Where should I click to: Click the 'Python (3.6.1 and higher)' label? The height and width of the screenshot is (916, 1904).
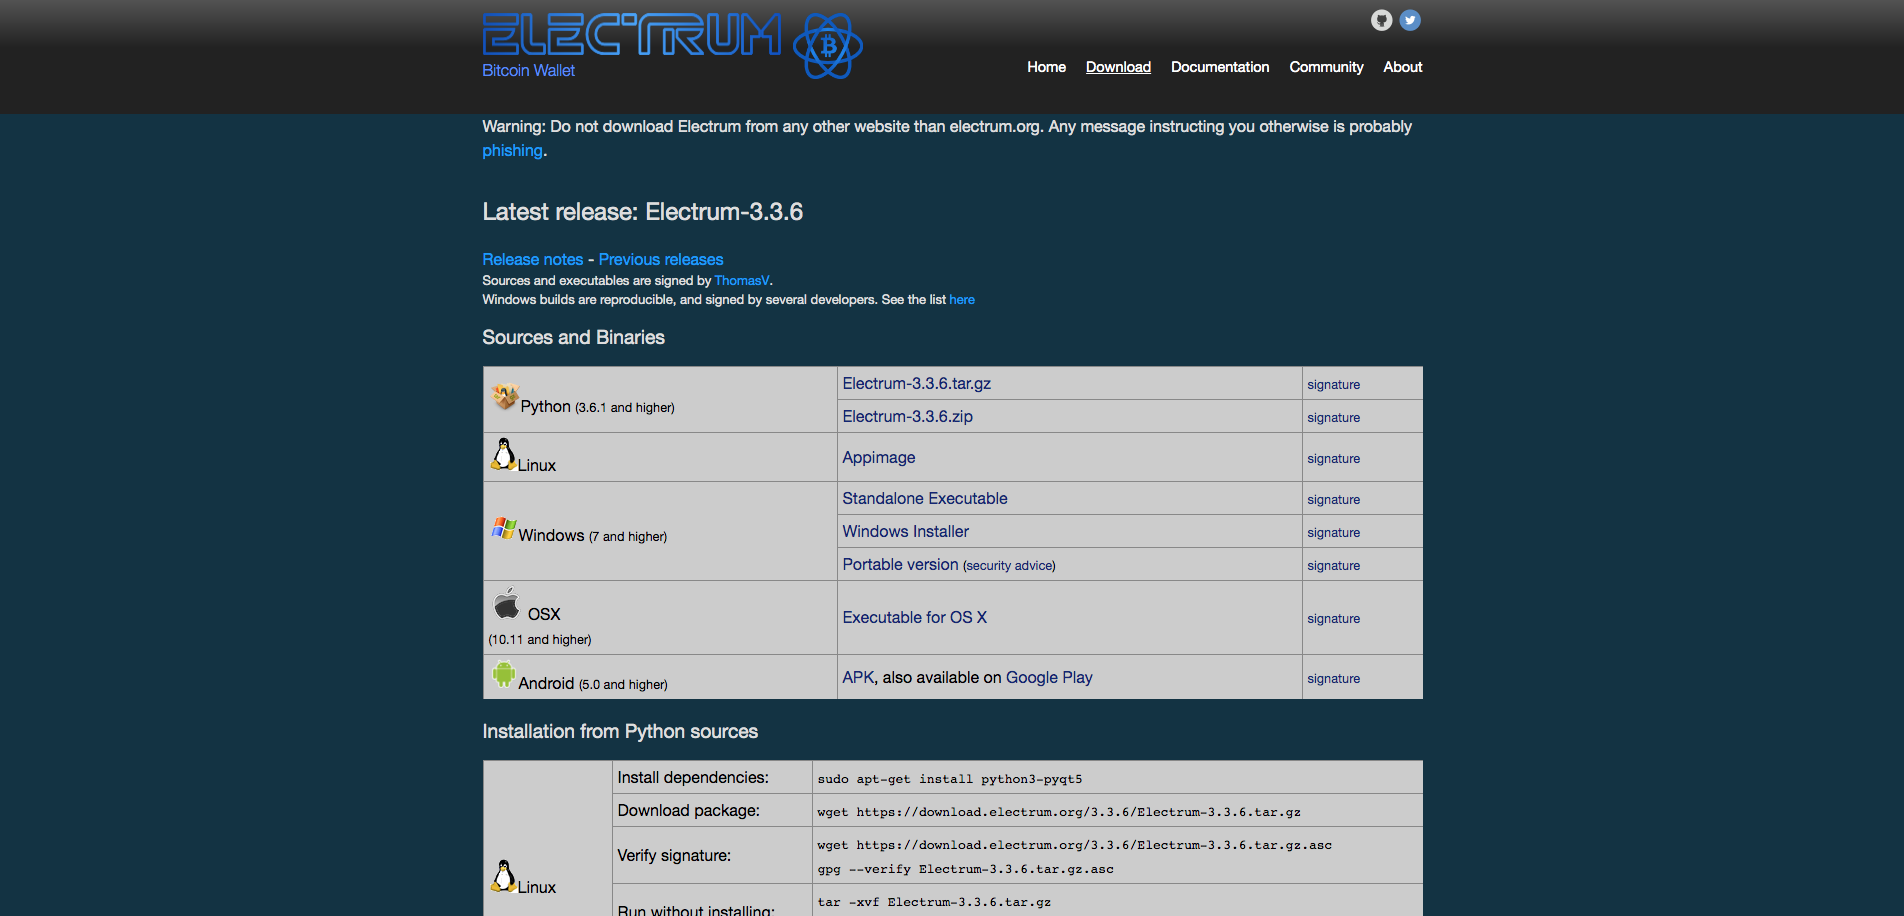coord(597,407)
